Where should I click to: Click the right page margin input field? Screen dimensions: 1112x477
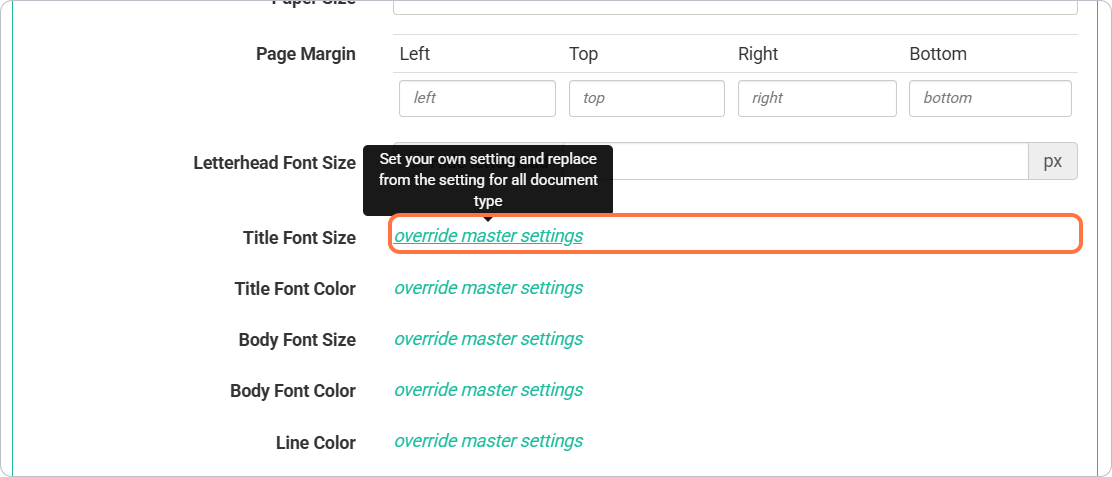click(817, 98)
